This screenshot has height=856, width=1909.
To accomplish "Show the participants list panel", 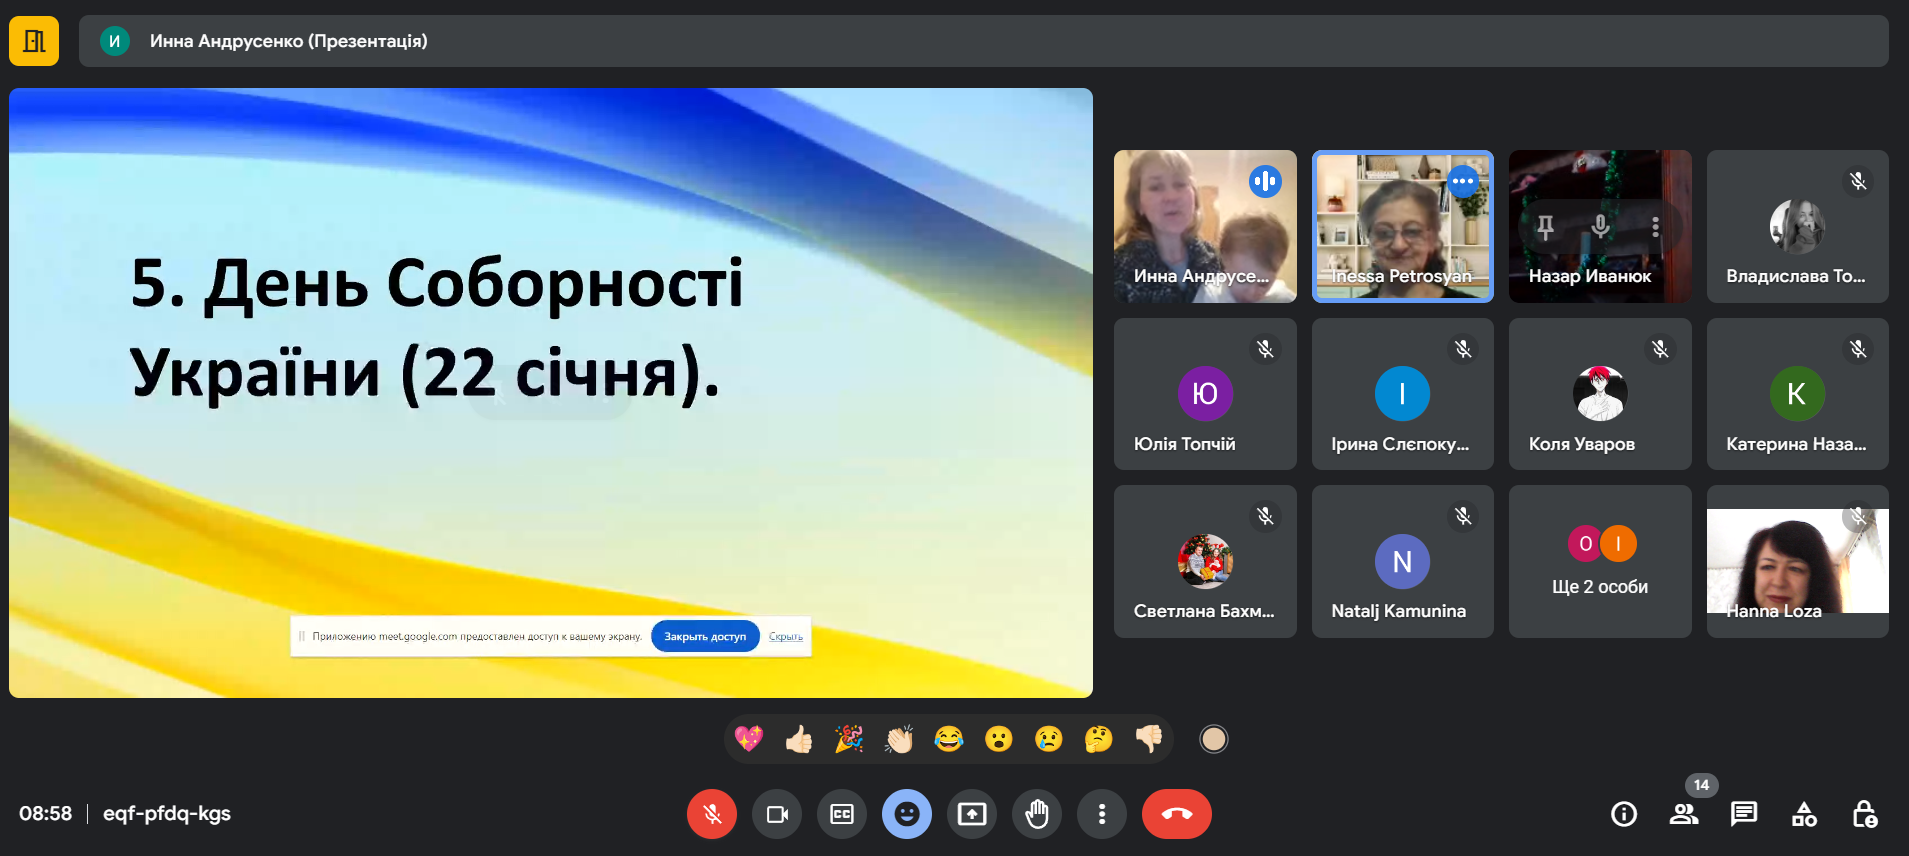I will [1684, 814].
